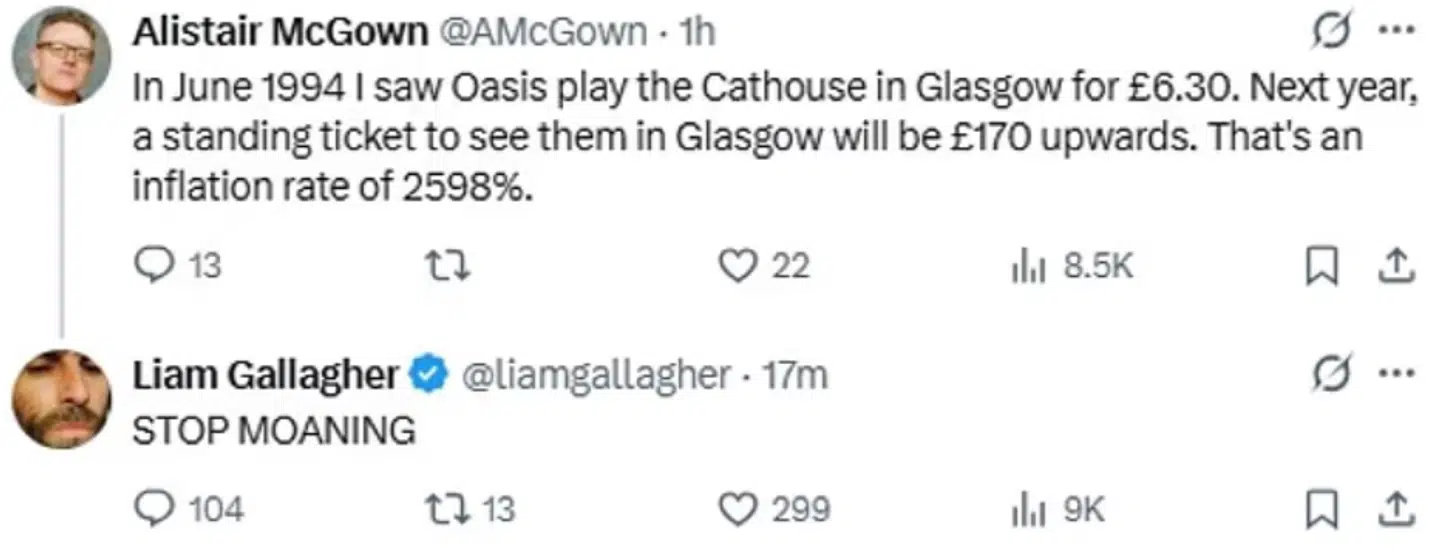Open Alistair McGown's profile picture
Screen dimensions: 1440x550
coord(62,55)
